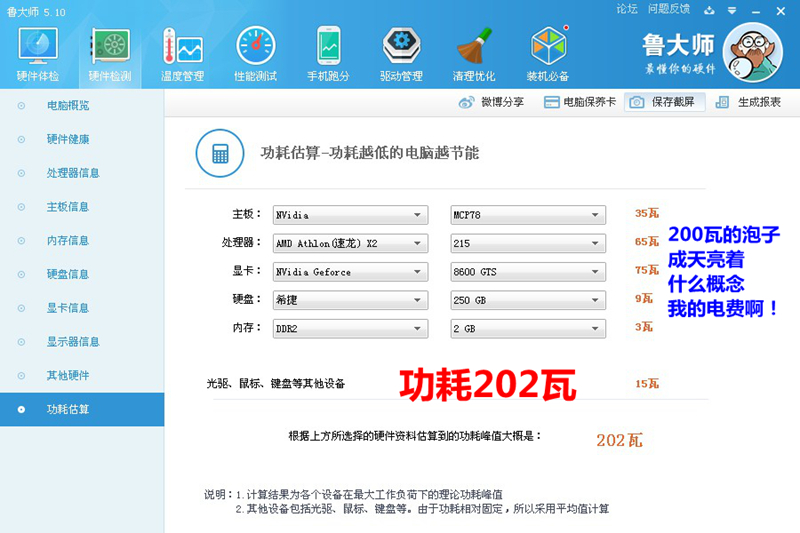Click the 65瓦 processor power value
800x533 pixels.
(647, 242)
